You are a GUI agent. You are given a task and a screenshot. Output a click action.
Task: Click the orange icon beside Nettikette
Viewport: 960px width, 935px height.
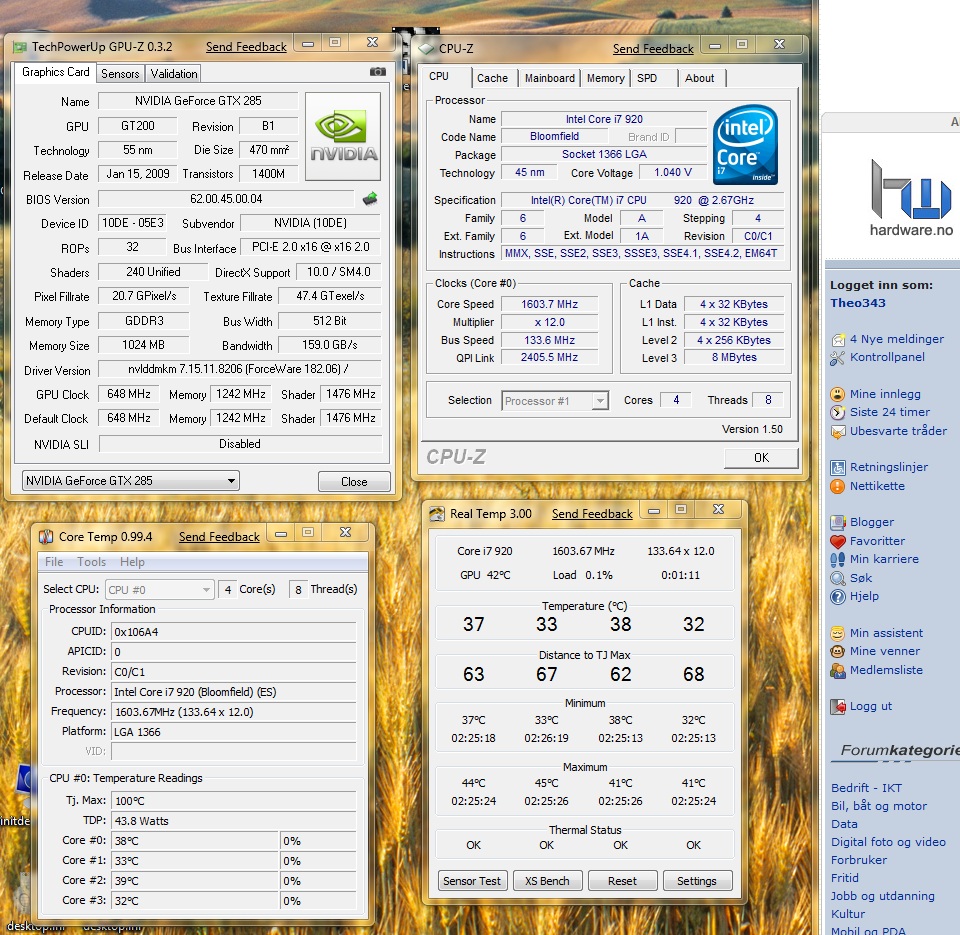(838, 486)
